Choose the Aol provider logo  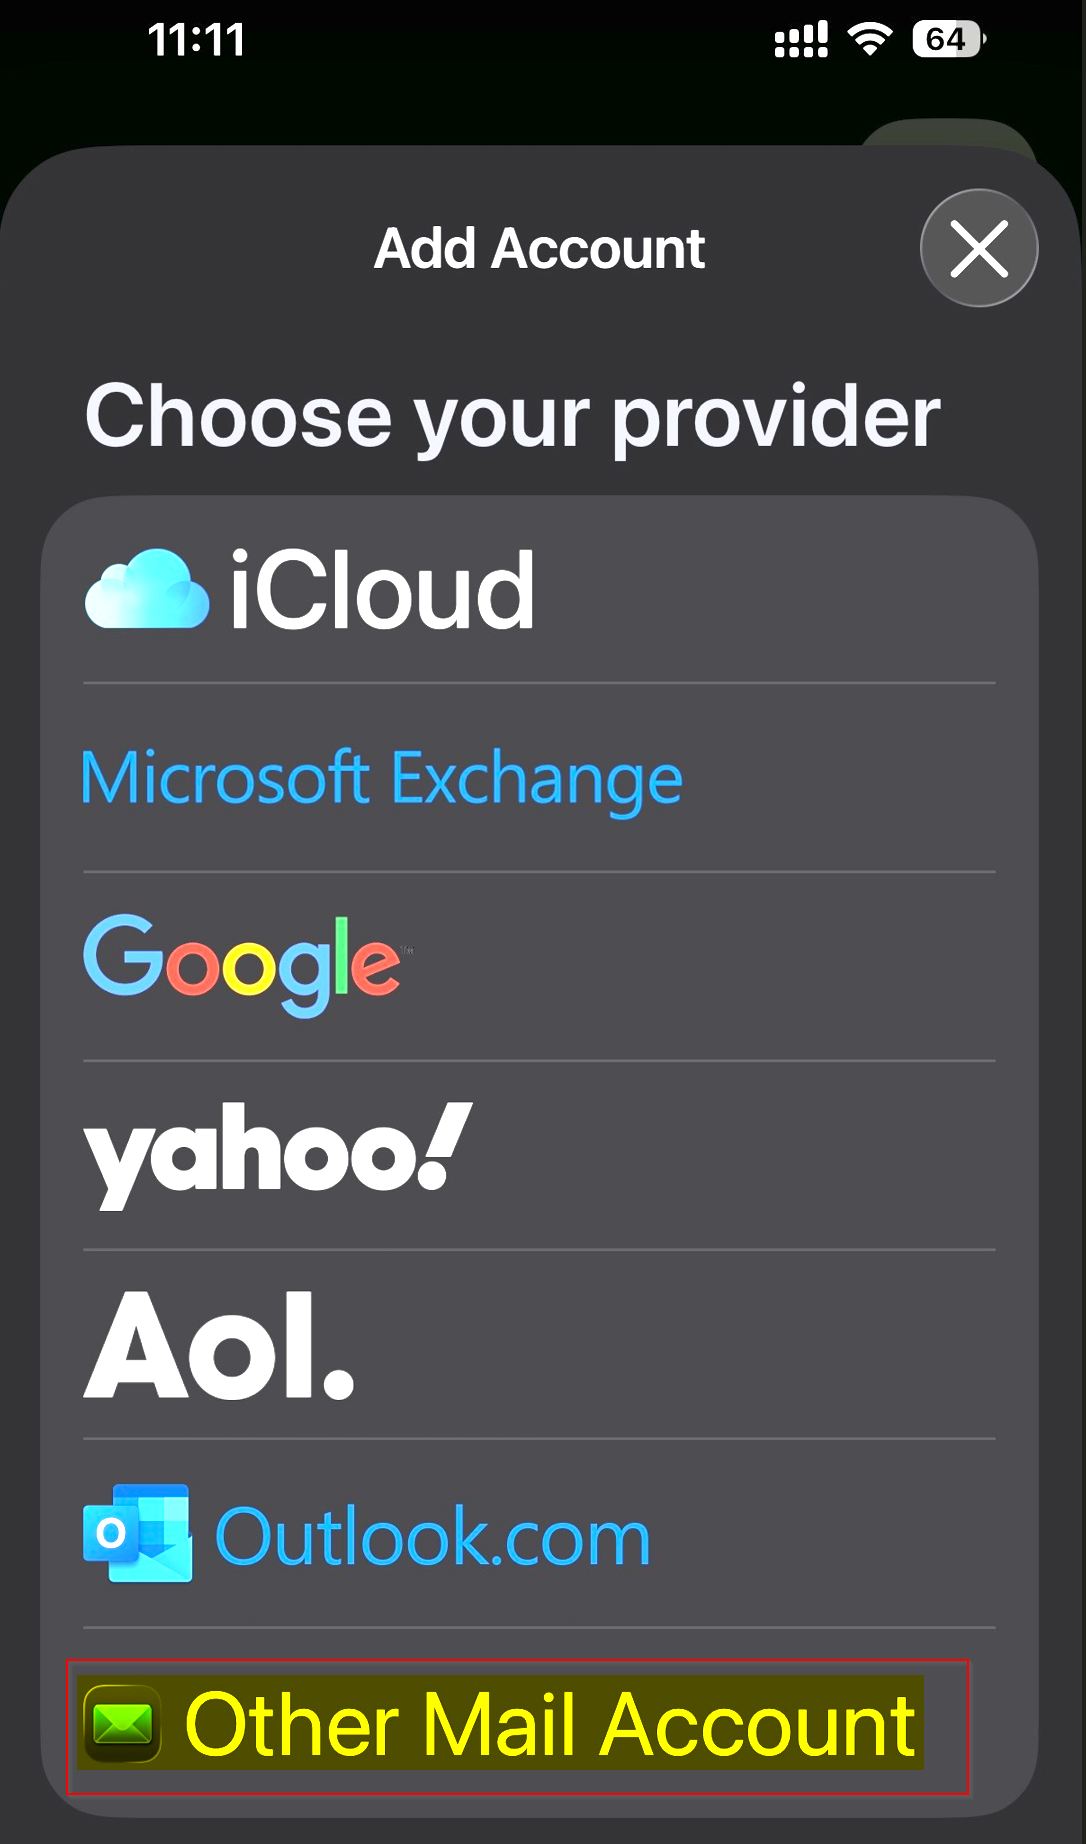click(x=219, y=1343)
